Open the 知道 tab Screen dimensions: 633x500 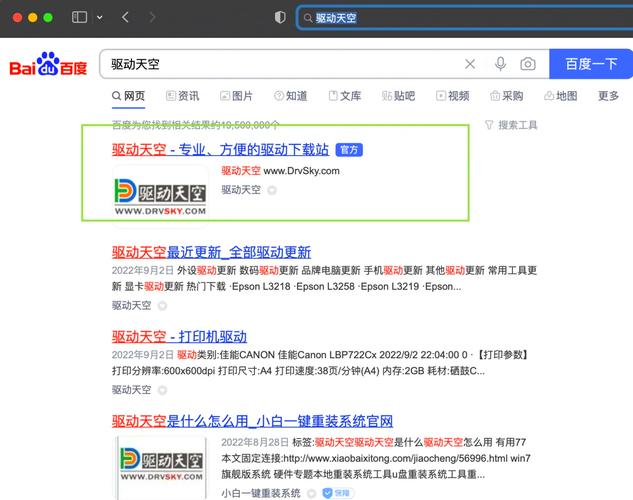(290, 96)
